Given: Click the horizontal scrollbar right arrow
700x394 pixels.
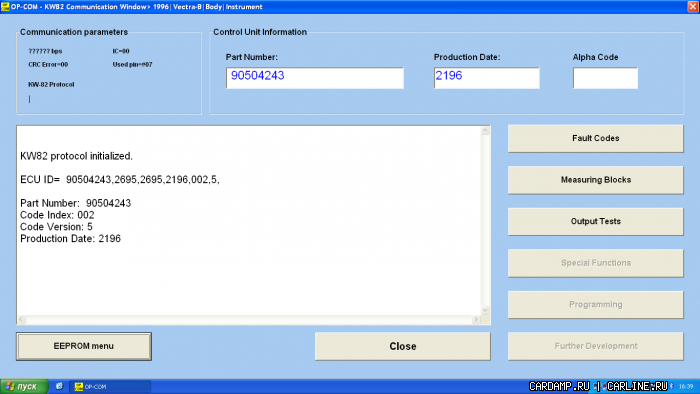Looking at the screenshot, I should 476,319.
